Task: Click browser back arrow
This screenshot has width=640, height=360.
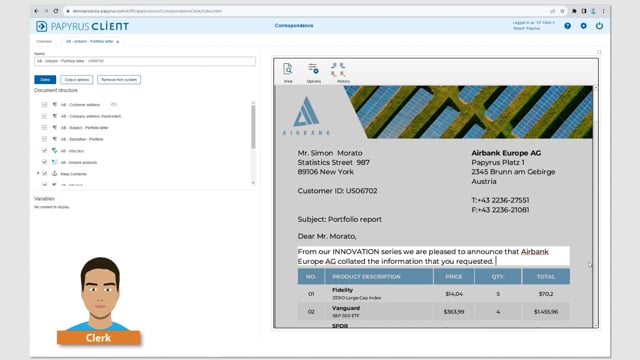Action: 36,11
